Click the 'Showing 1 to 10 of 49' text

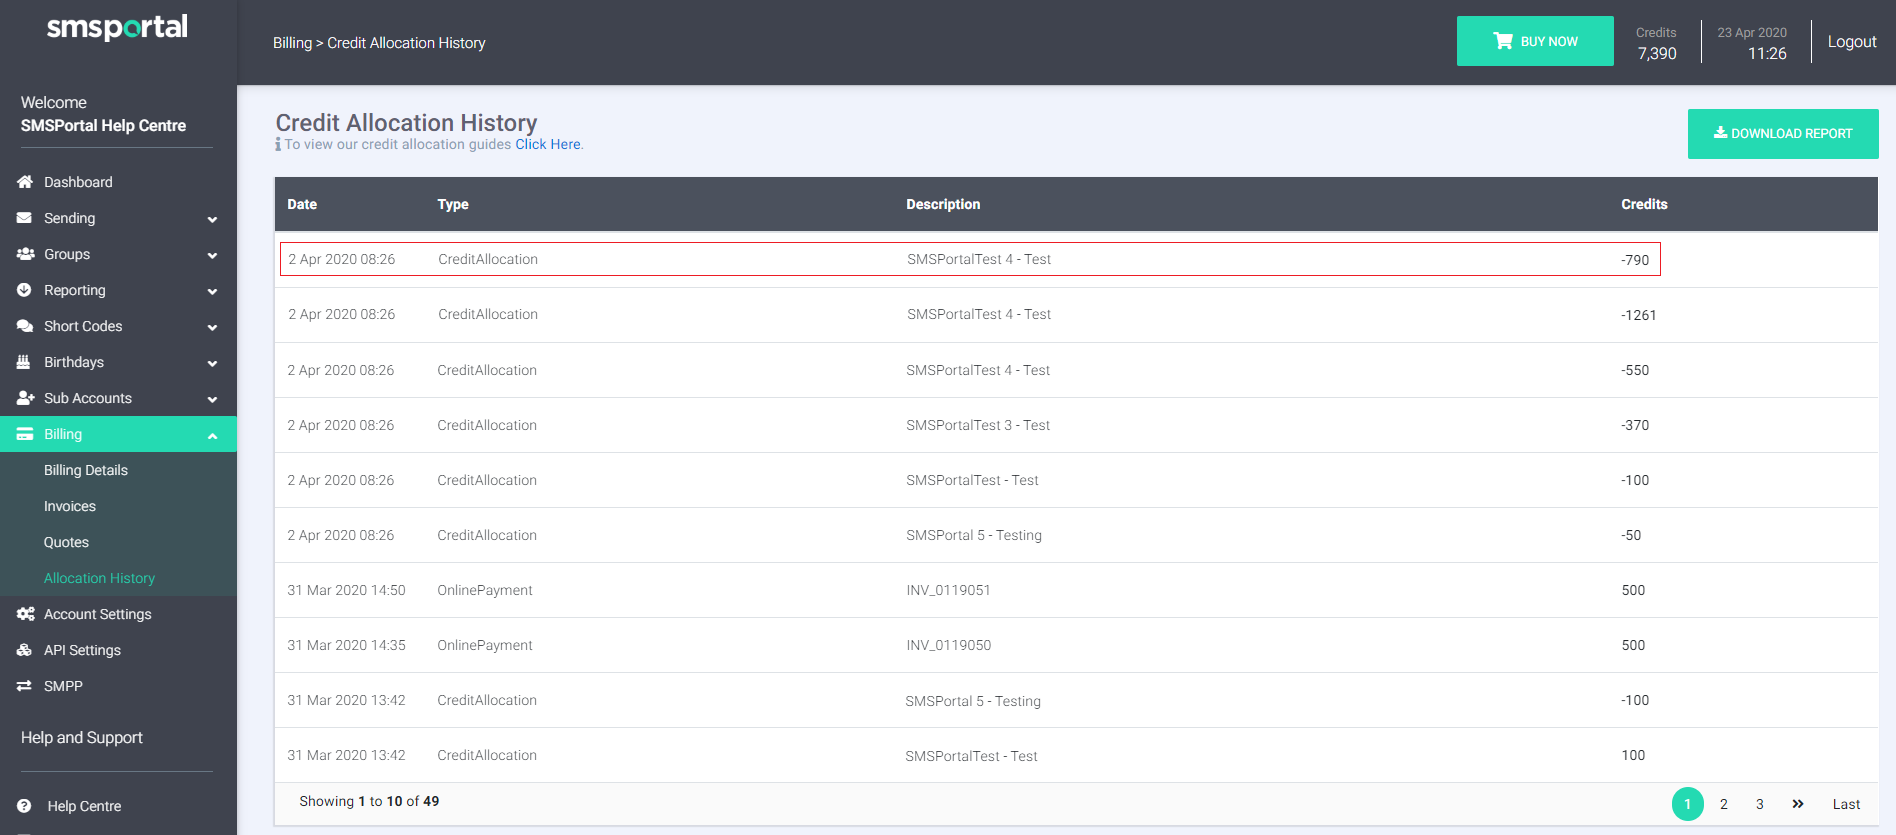tap(369, 801)
